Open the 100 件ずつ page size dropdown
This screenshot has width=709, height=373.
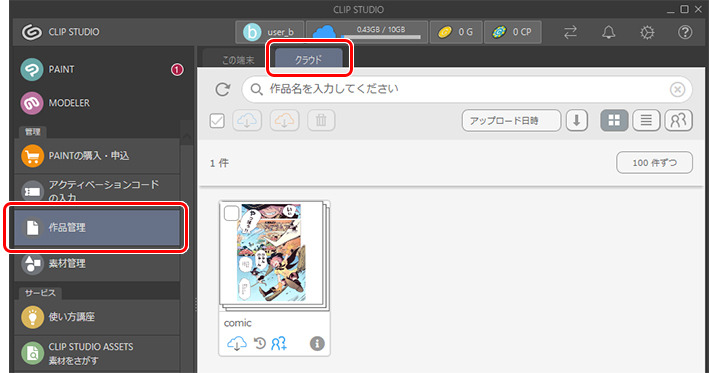tap(654, 163)
